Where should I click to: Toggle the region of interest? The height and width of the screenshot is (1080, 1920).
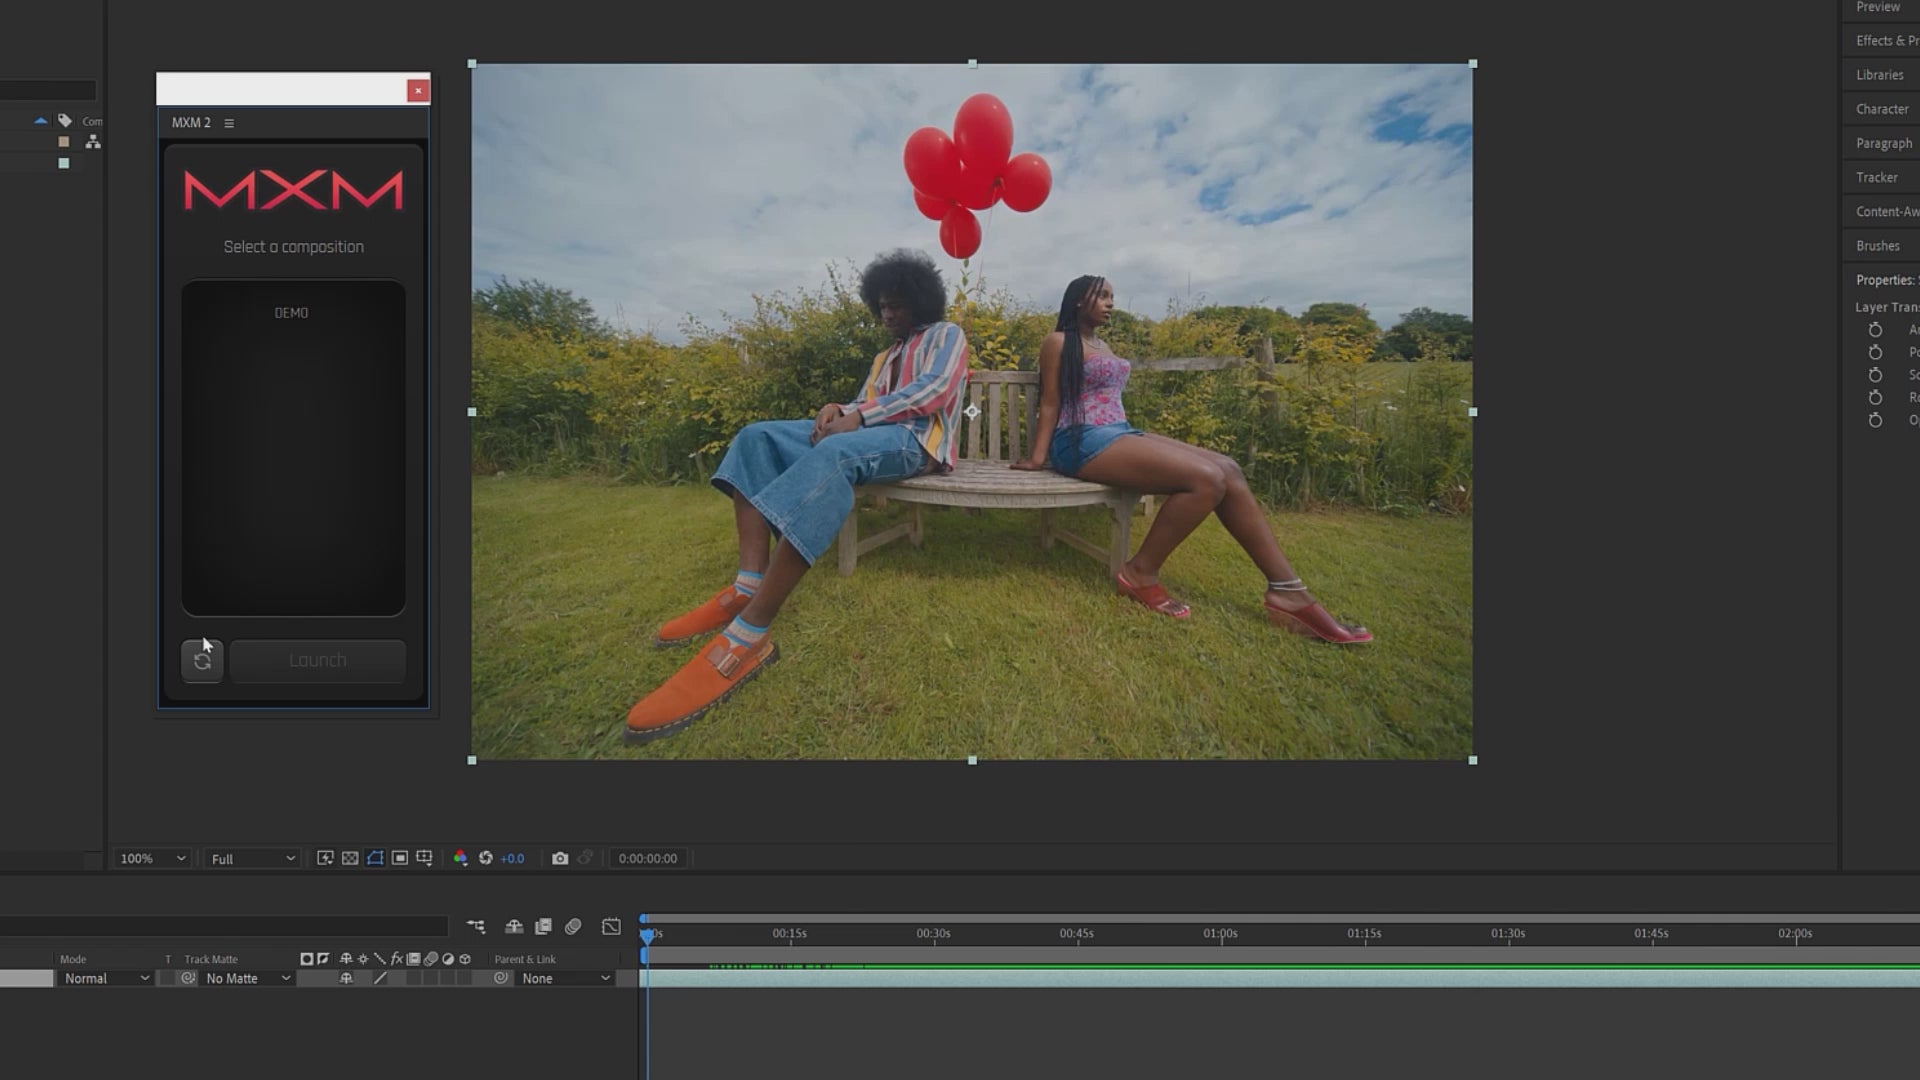pyautogui.click(x=400, y=858)
